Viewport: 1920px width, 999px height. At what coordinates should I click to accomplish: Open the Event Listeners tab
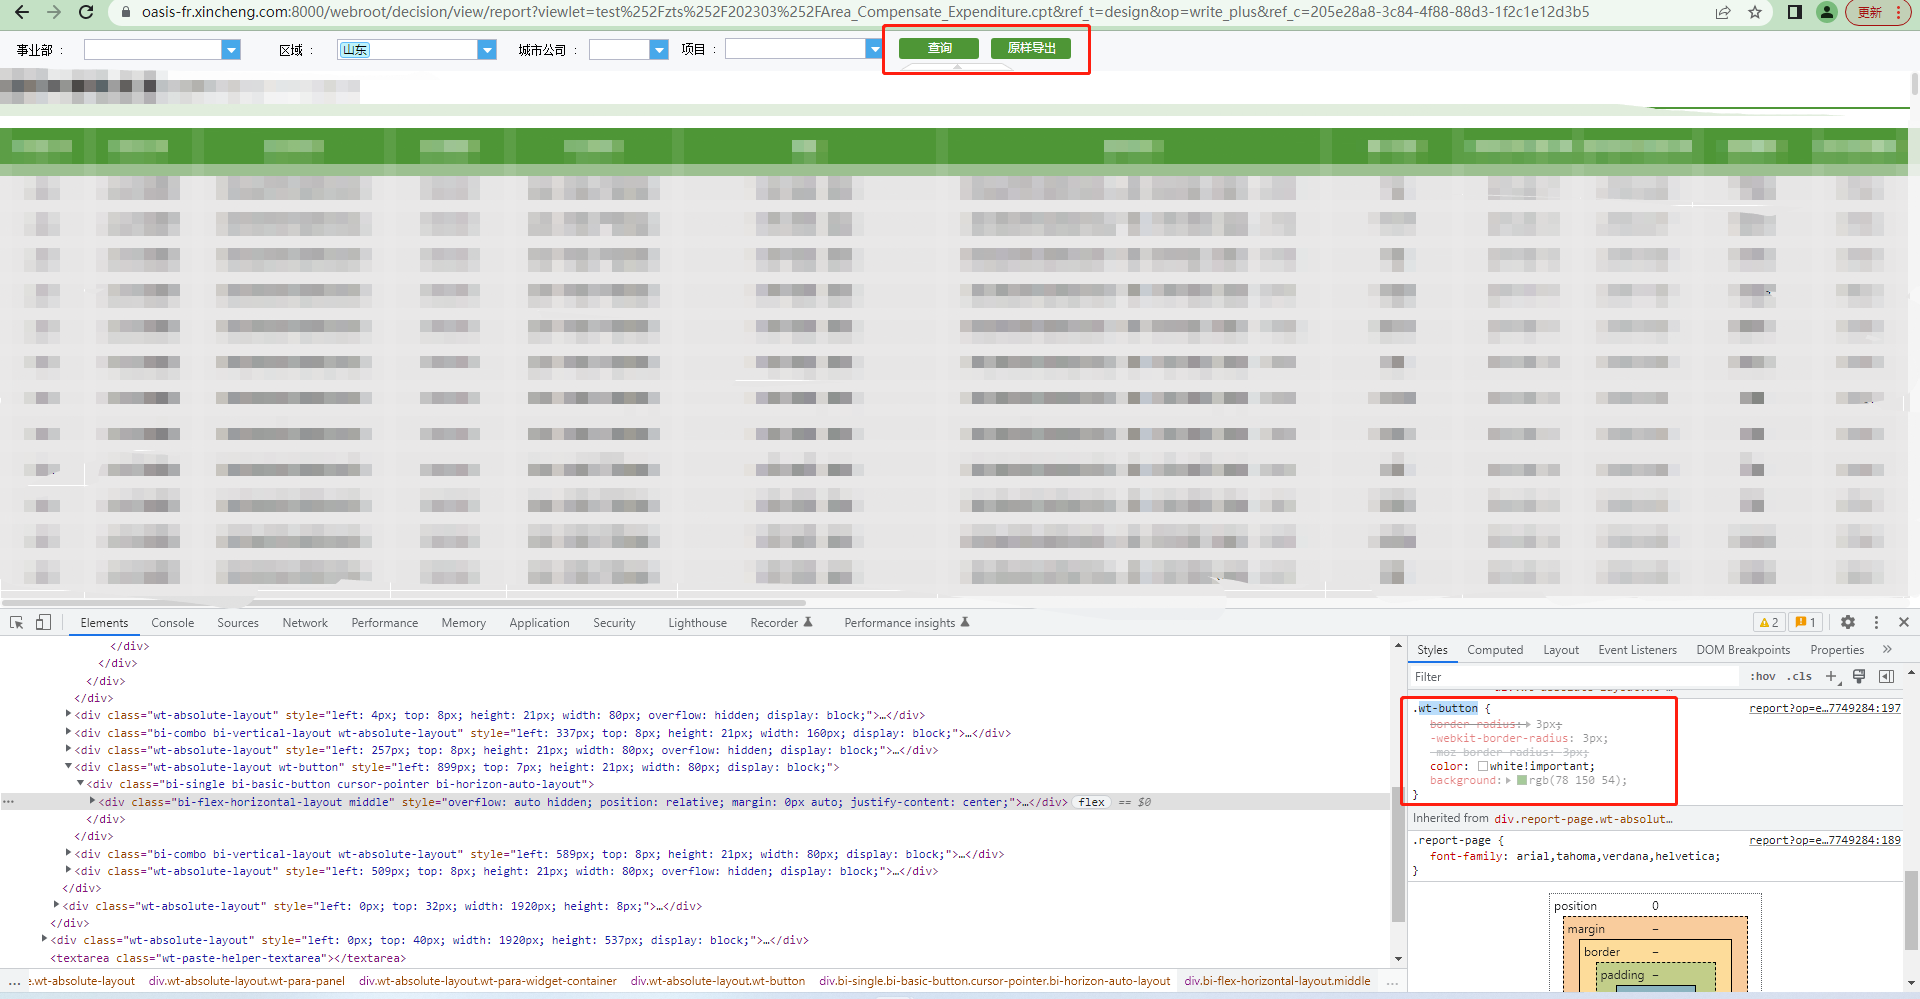[x=1637, y=650]
